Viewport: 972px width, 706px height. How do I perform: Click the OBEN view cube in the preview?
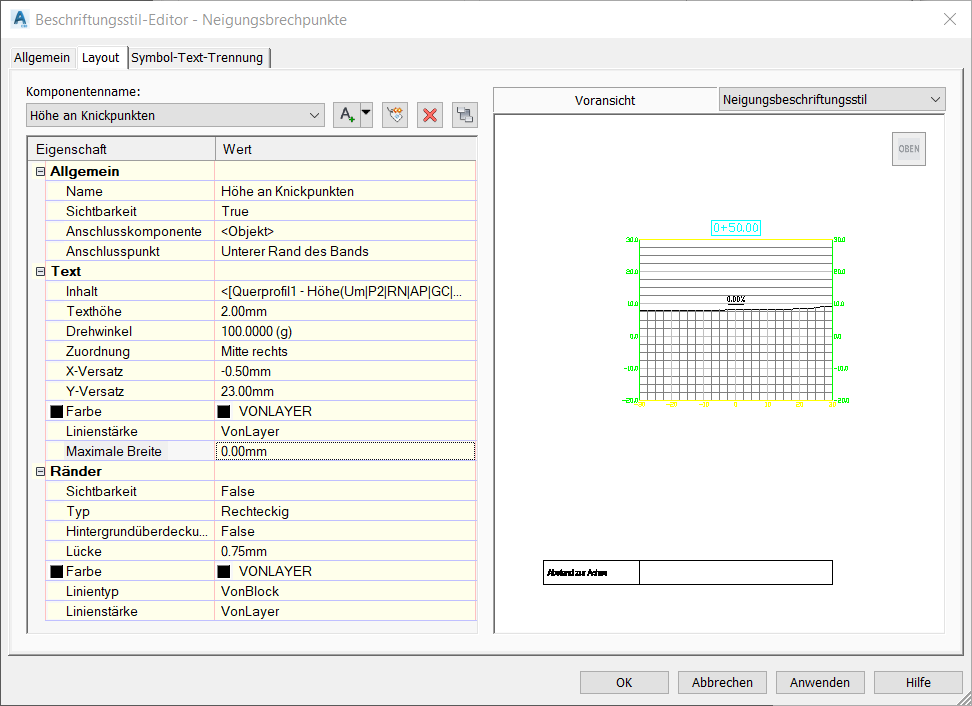908,149
